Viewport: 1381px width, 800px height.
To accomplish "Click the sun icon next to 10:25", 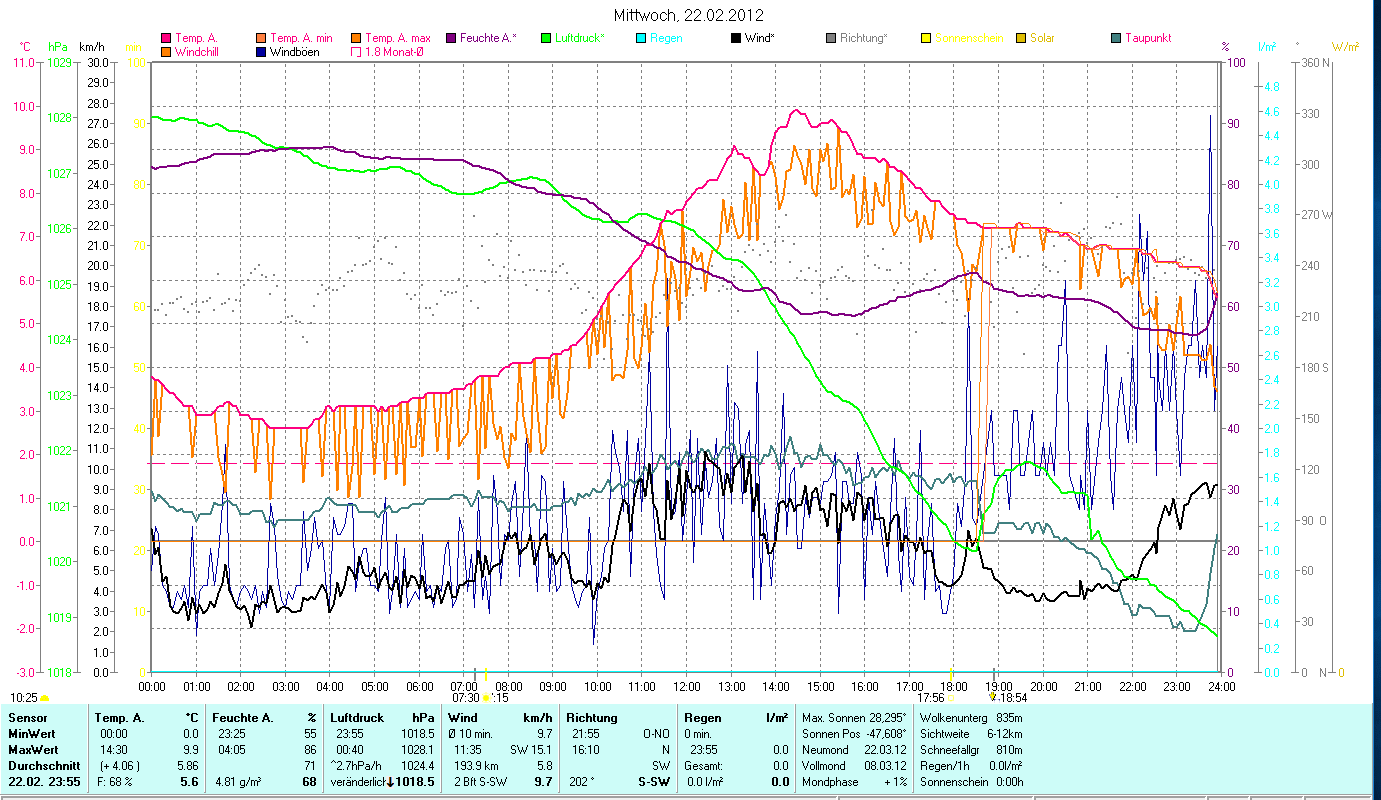I will pyautogui.click(x=45, y=697).
